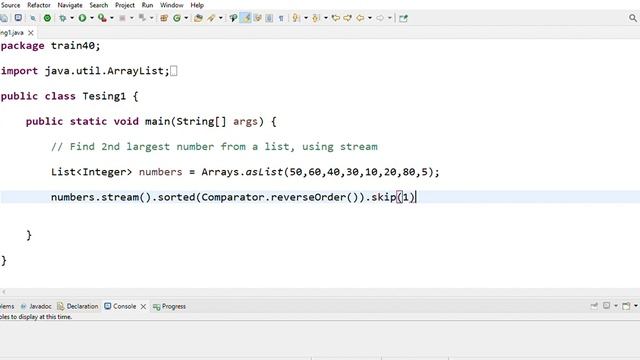
Task: Click the Last Edit Location icon
Action: [x=336, y=18]
